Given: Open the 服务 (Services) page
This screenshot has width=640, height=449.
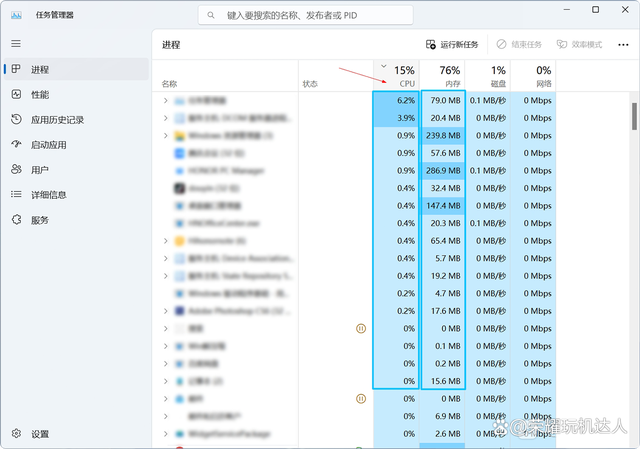Looking at the screenshot, I should [x=40, y=220].
